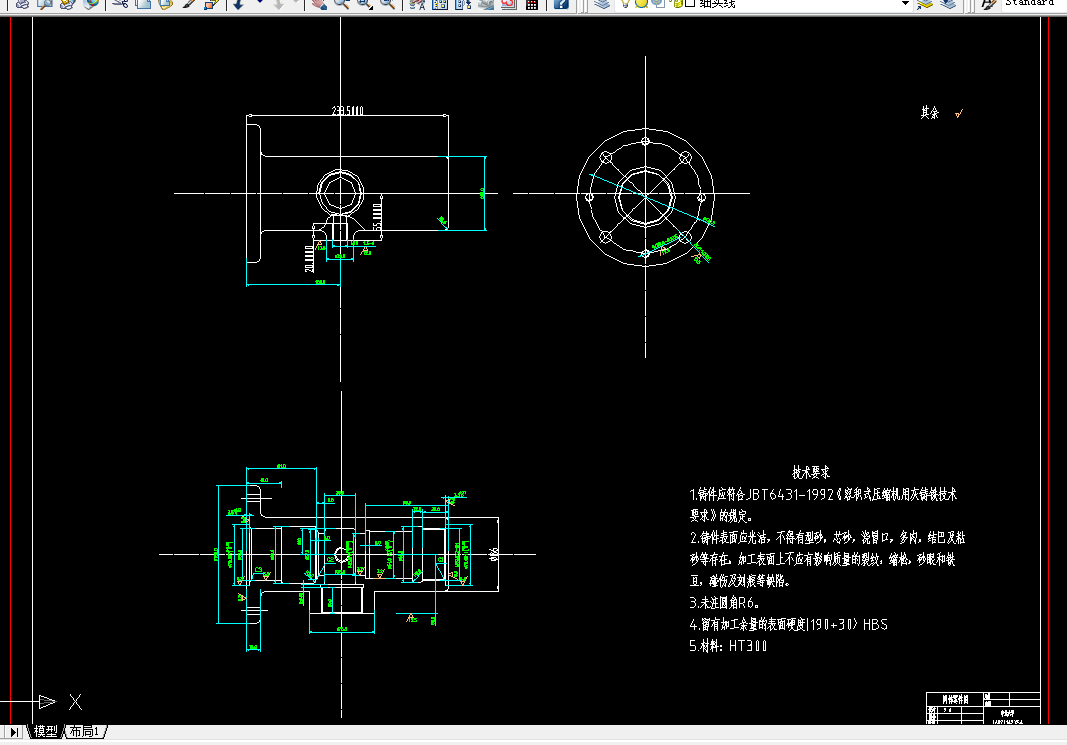Toggle the layer on/off light bulb
This screenshot has height=745, width=1067.
624,3
